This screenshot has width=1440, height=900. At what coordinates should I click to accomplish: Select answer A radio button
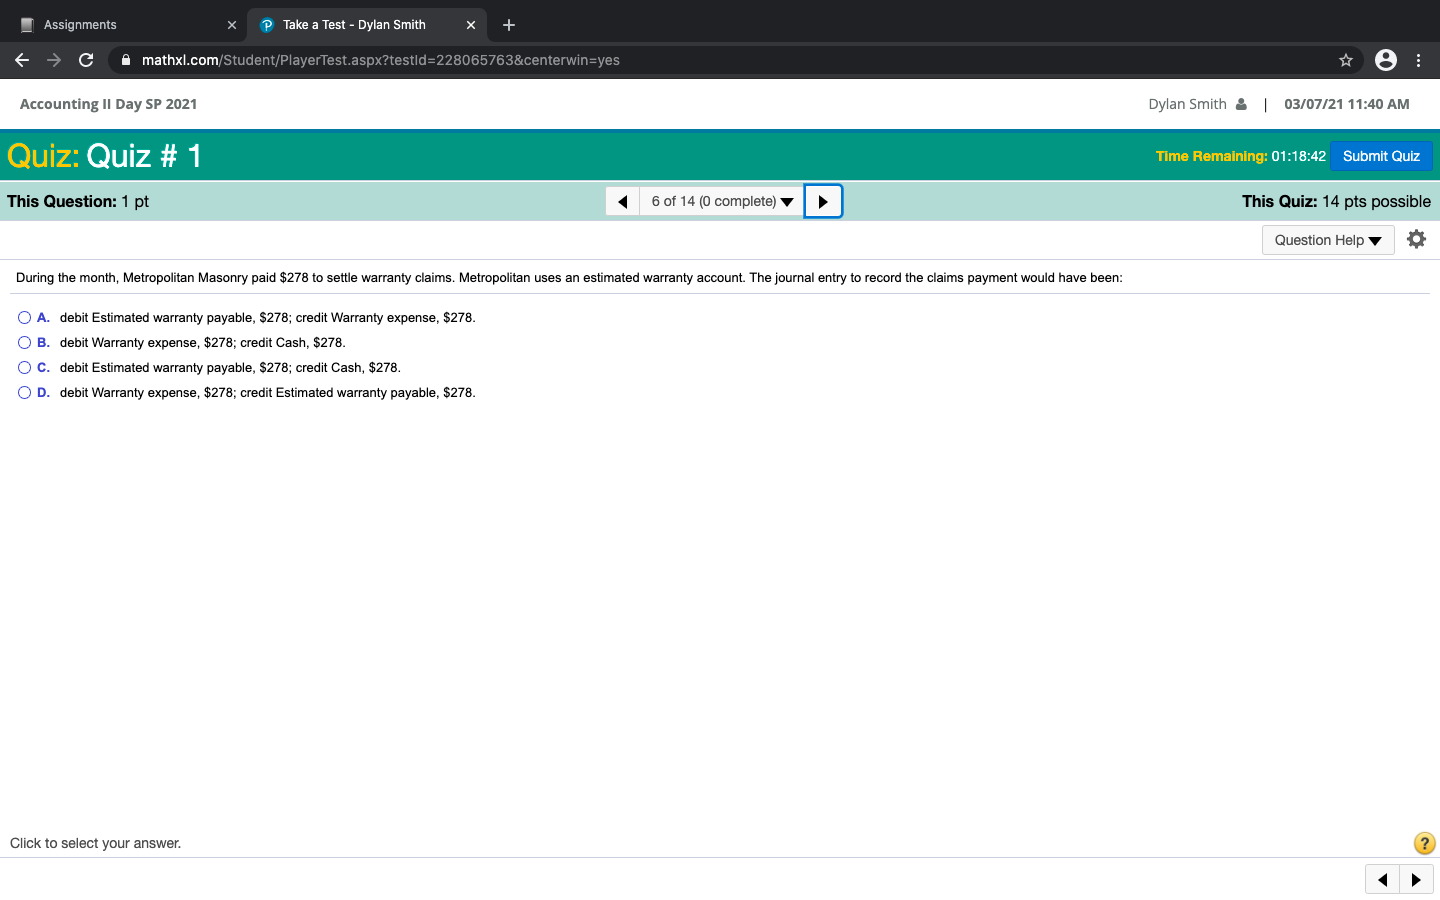pos(24,317)
